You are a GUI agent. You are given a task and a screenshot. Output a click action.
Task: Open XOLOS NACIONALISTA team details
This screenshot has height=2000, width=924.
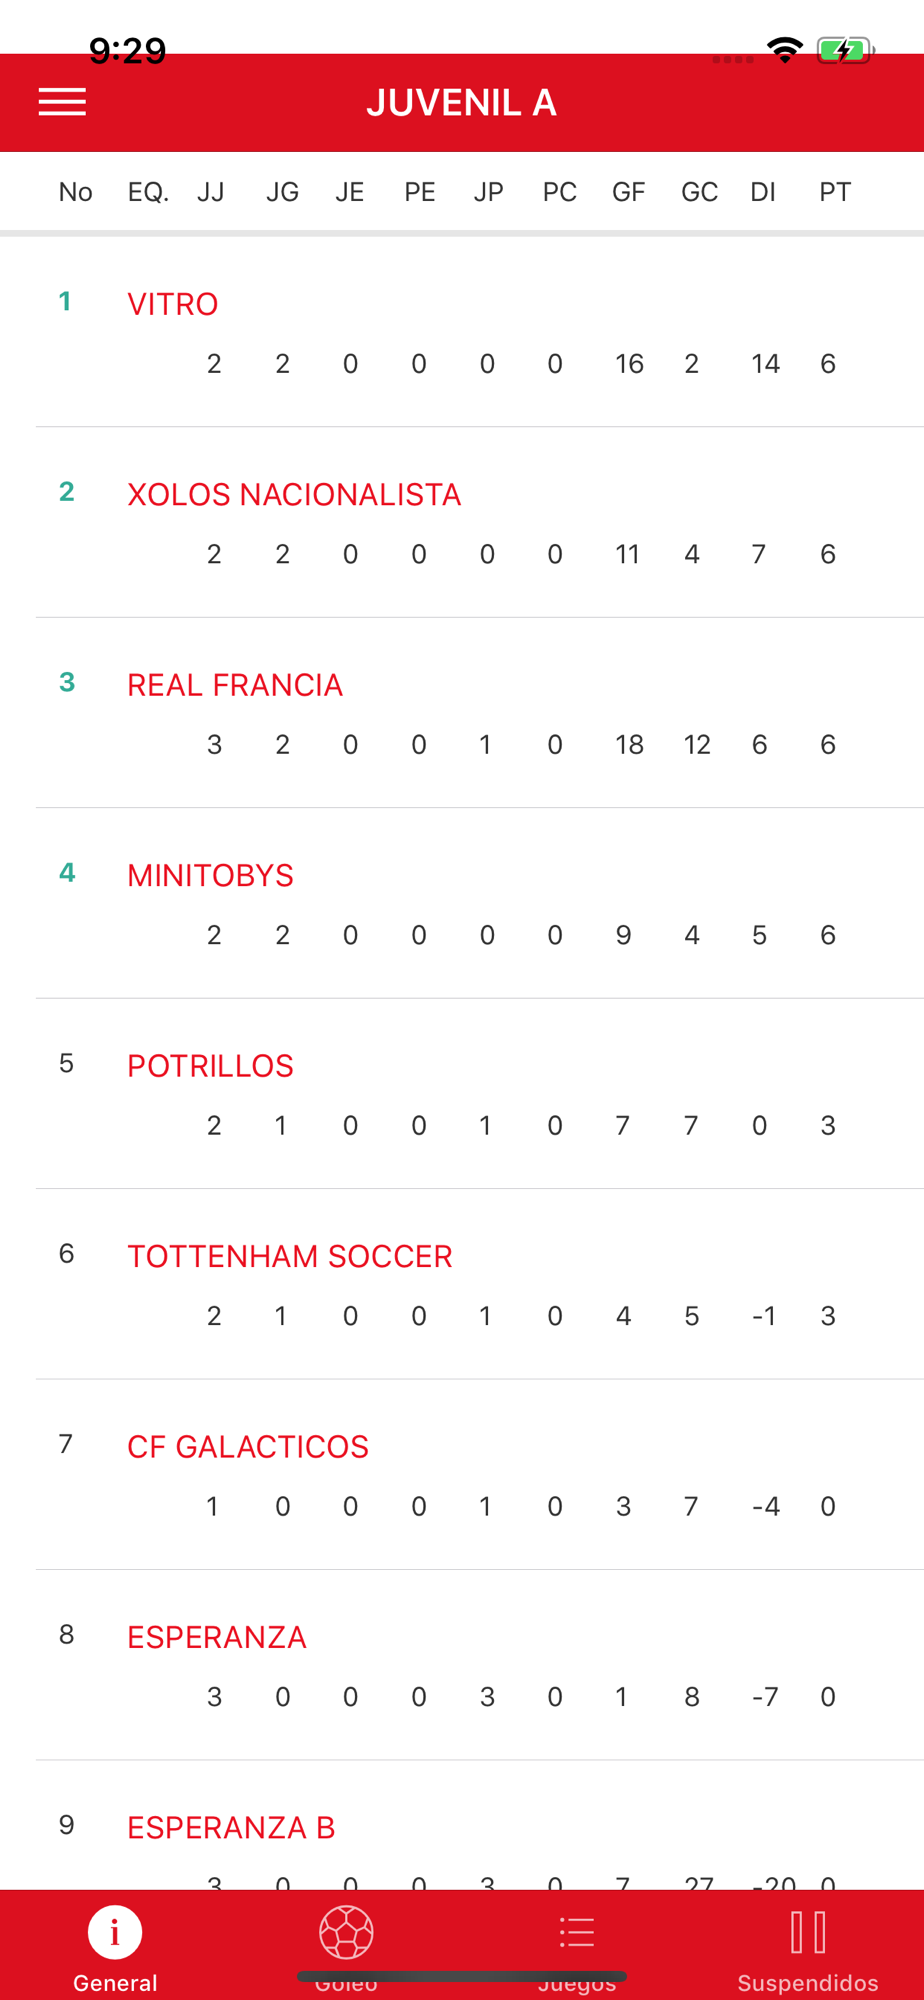click(294, 495)
